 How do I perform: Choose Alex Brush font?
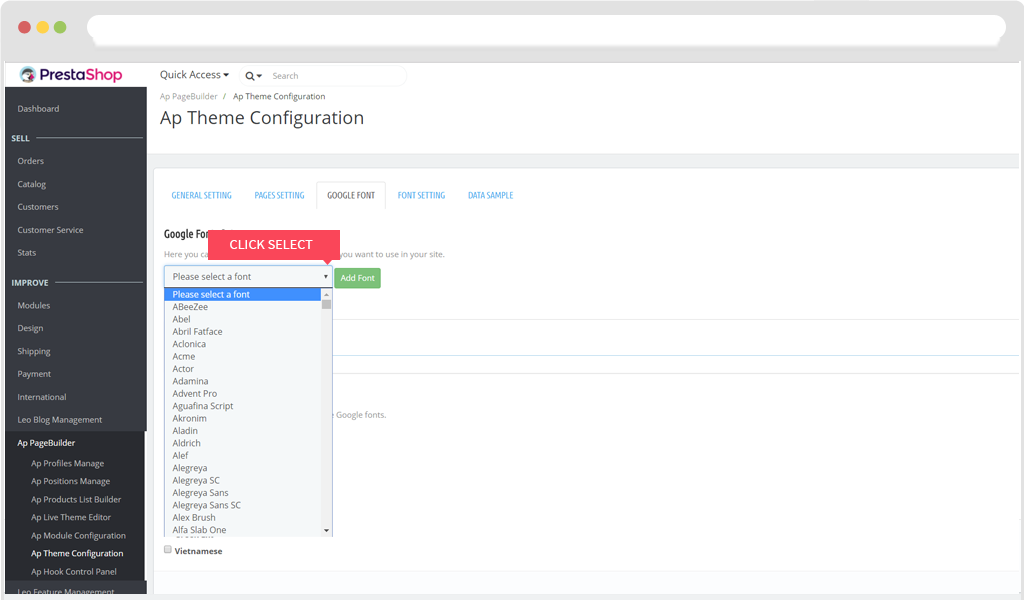pyautogui.click(x=243, y=518)
